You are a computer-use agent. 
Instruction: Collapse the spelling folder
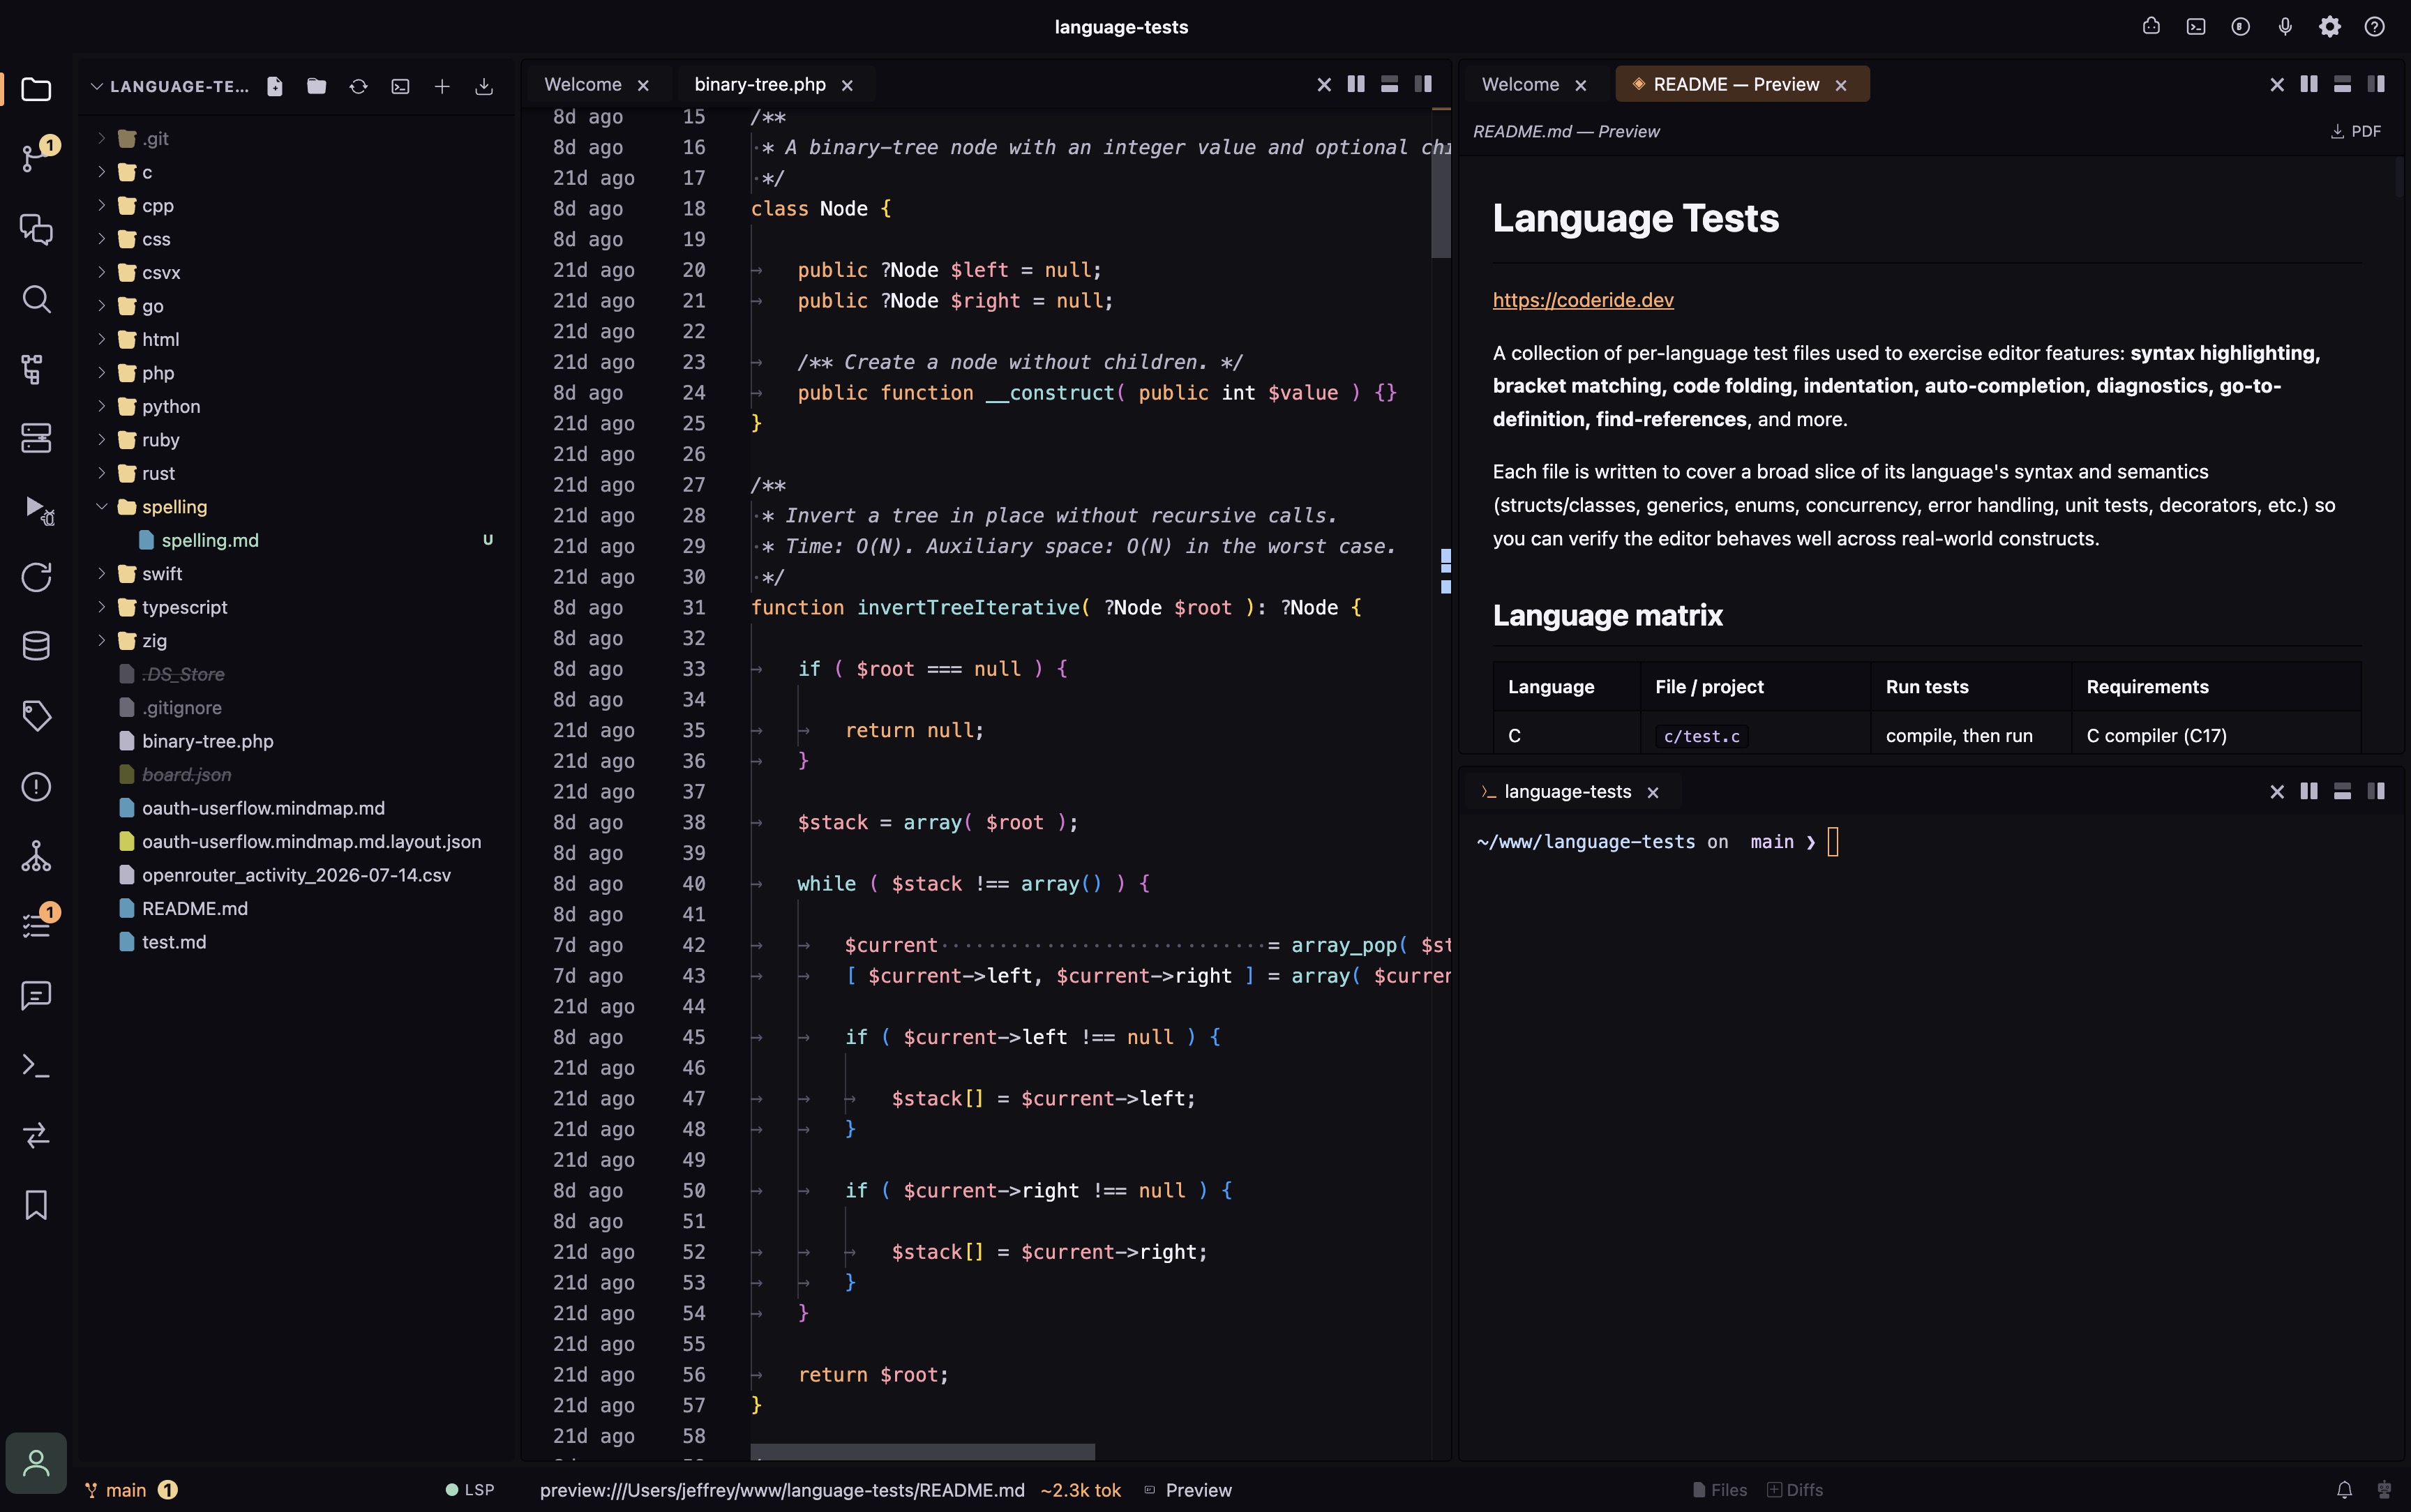[x=101, y=507]
